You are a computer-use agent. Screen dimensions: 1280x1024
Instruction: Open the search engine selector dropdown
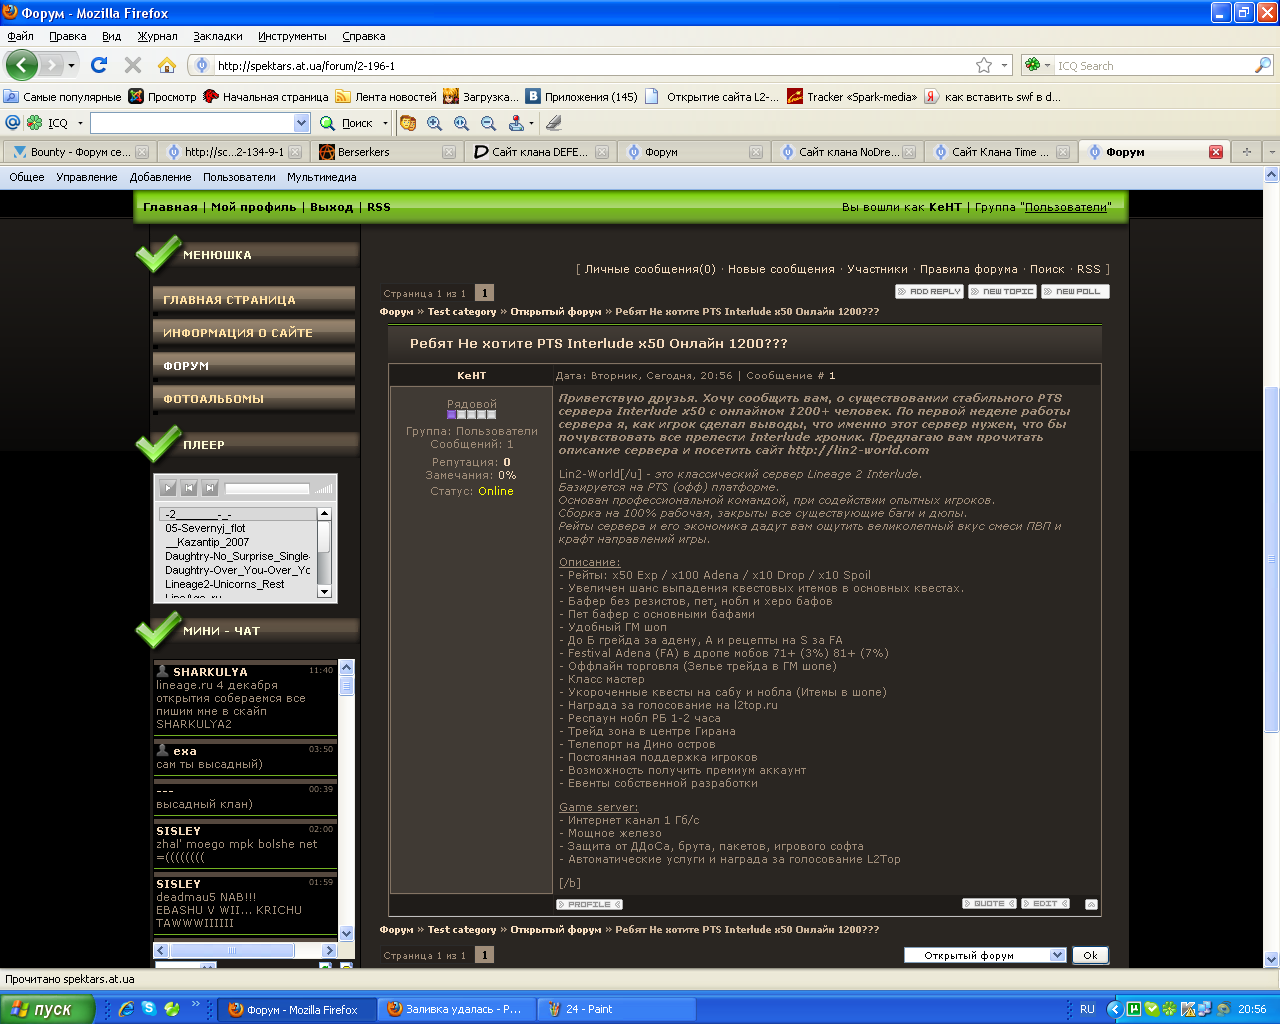[1037, 65]
